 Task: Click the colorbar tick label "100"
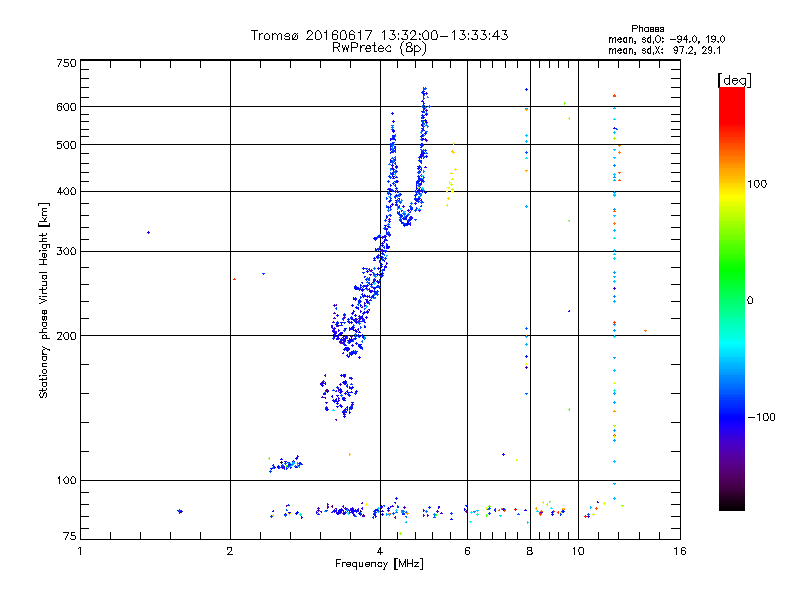(757, 184)
